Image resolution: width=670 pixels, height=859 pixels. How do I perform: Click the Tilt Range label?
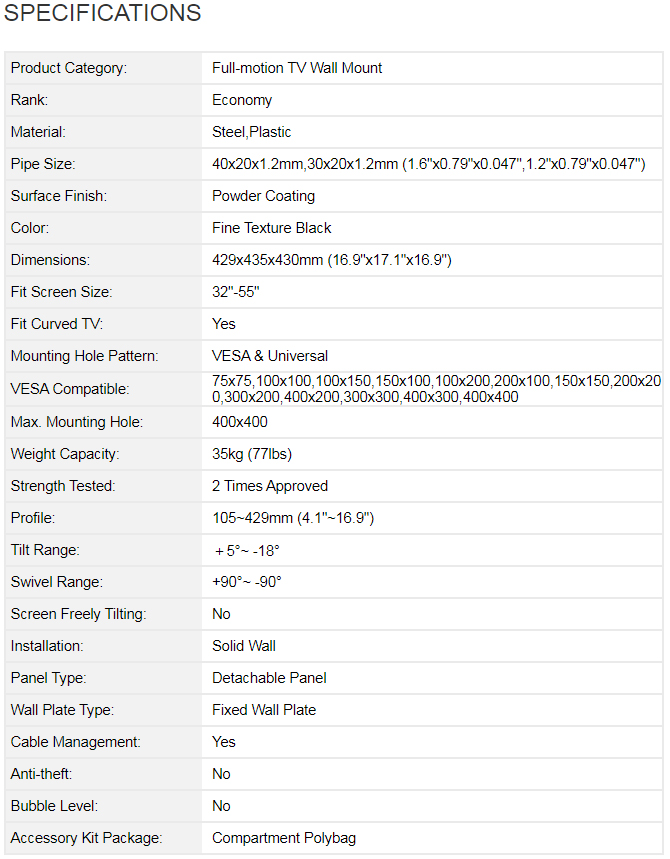[x=45, y=550]
